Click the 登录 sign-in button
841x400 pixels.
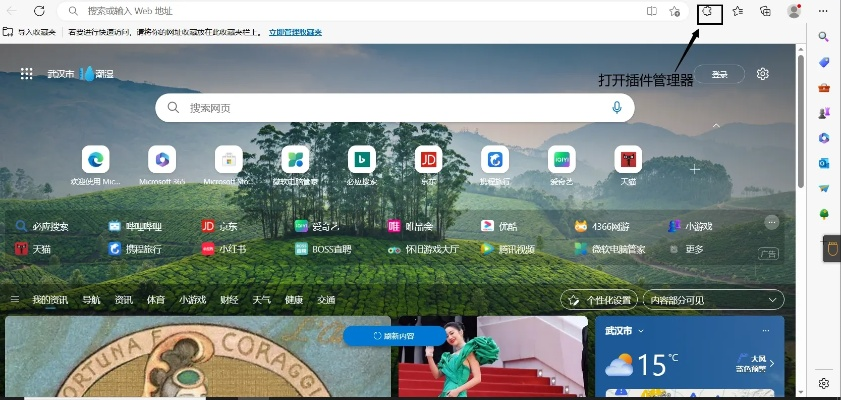point(719,74)
